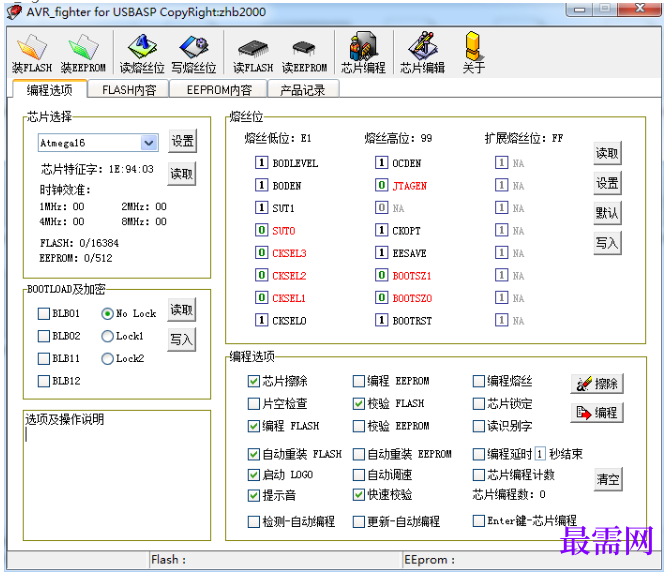Enable the 检测-自动编程 checkbox
Viewport: 672px width, 572px height.
click(x=254, y=521)
